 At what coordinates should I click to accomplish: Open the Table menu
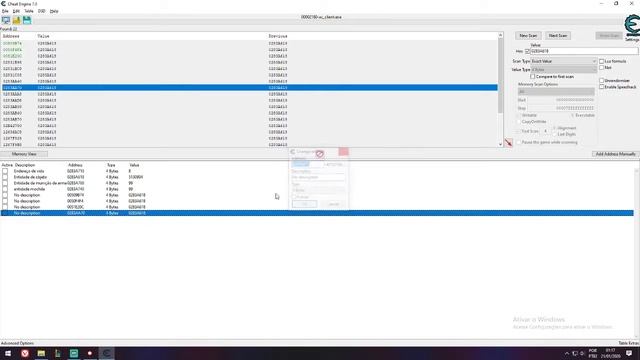[29, 11]
